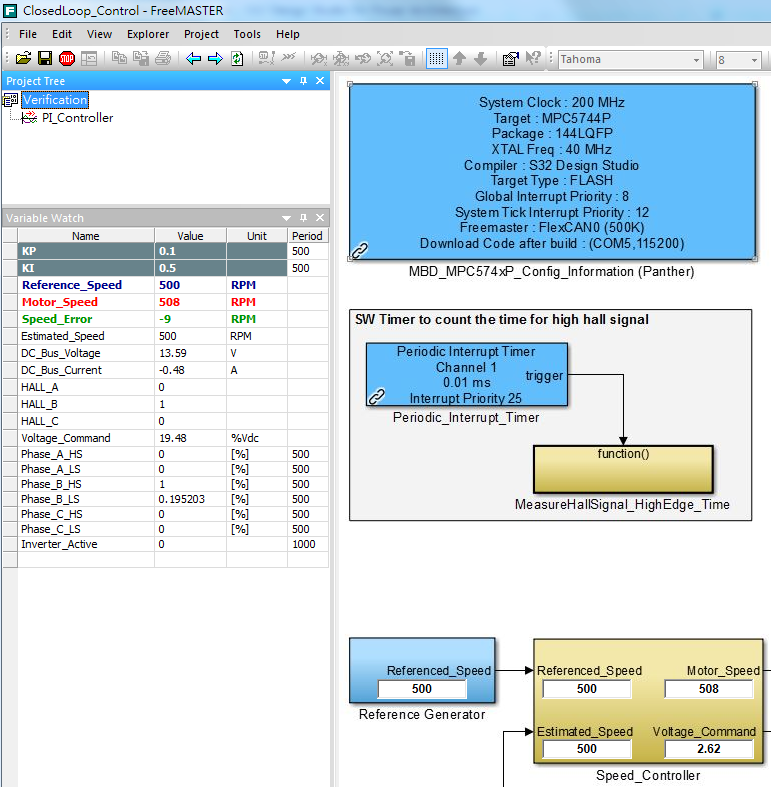Select the PI_Controller tree item
Image resolution: width=771 pixels, height=787 pixels.
pos(77,117)
